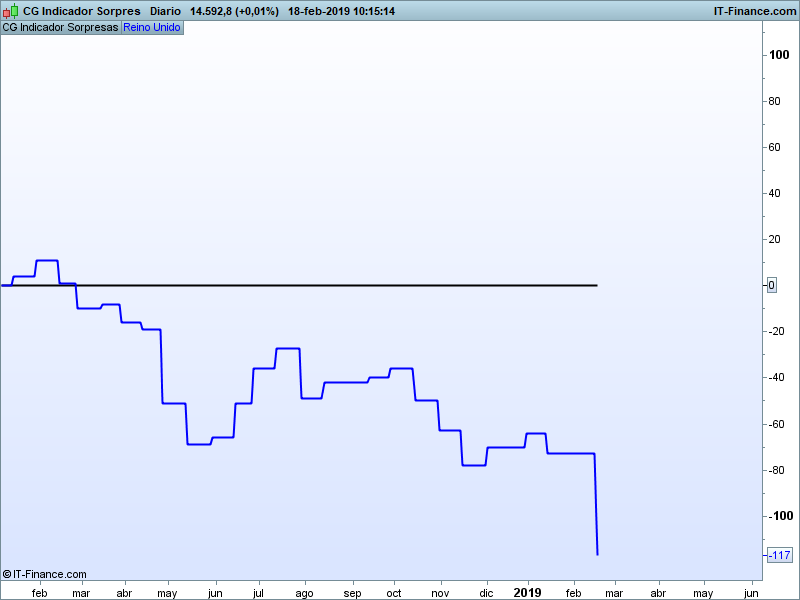Click the 0 level marker on the scale
The image size is (800, 600).
pyautogui.click(x=771, y=285)
